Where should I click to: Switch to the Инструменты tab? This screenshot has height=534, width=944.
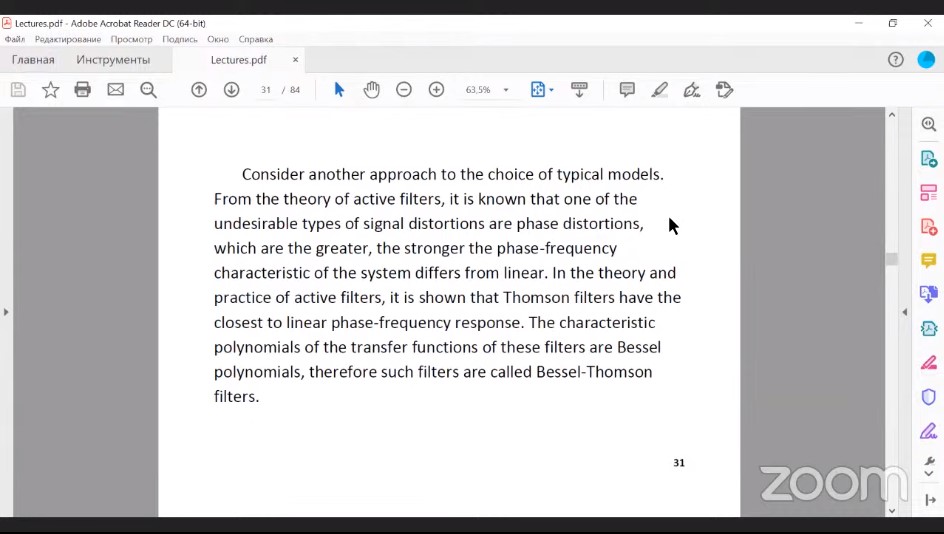point(113,60)
